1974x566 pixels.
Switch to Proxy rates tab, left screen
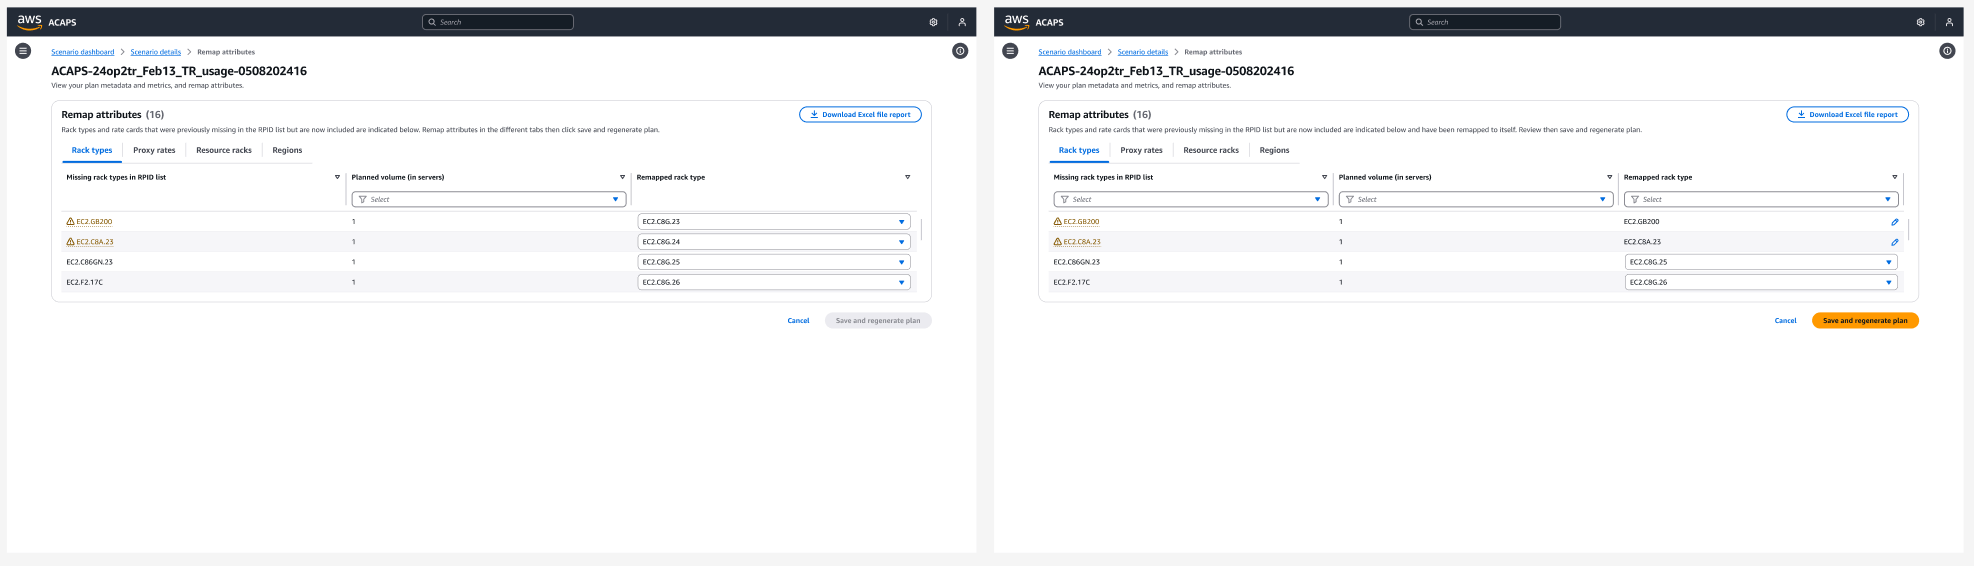pos(154,150)
